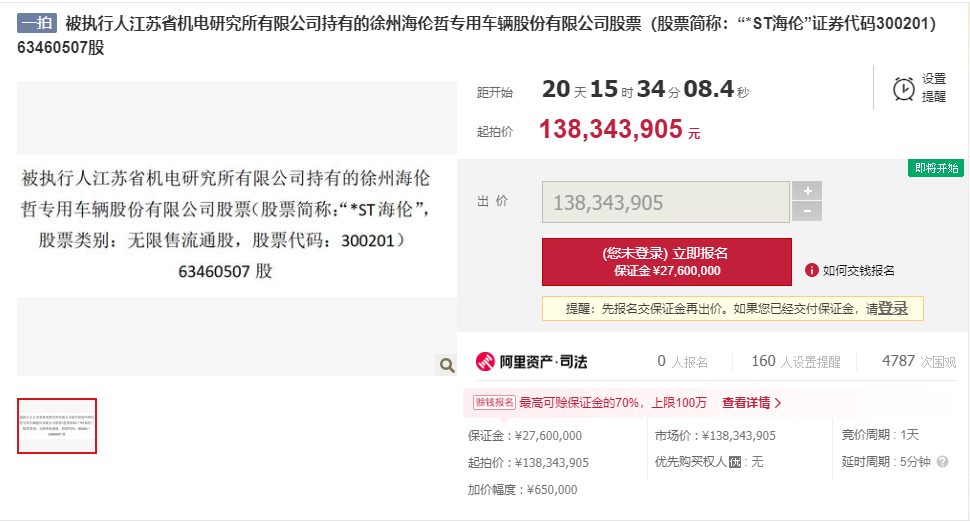Viewport: 970px width, 523px height.
Task: Open the 登录 login link
Action: pos(893,308)
